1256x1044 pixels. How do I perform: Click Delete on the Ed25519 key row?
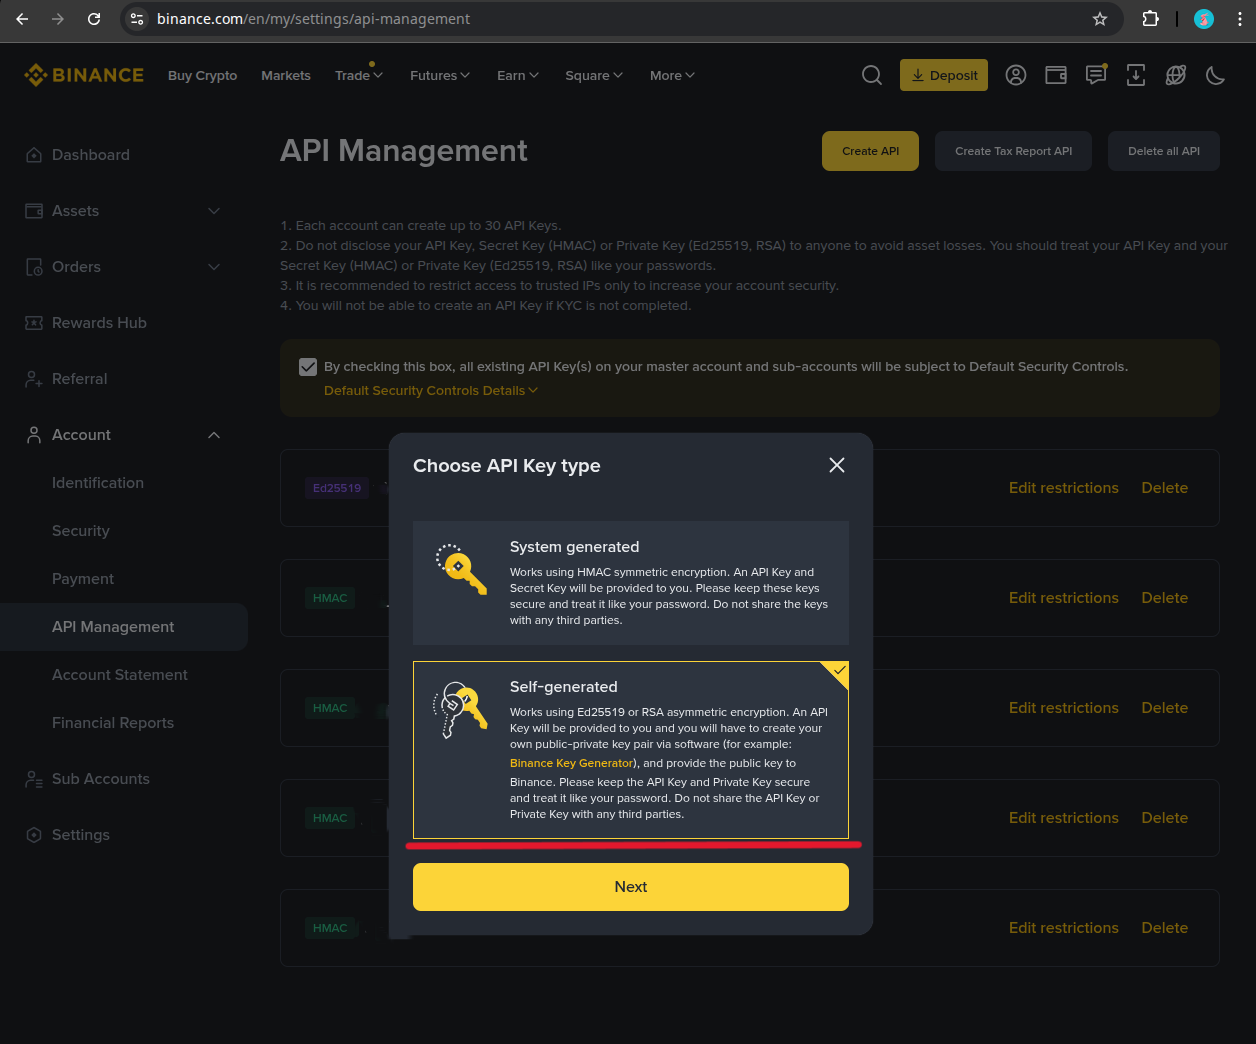pos(1165,488)
